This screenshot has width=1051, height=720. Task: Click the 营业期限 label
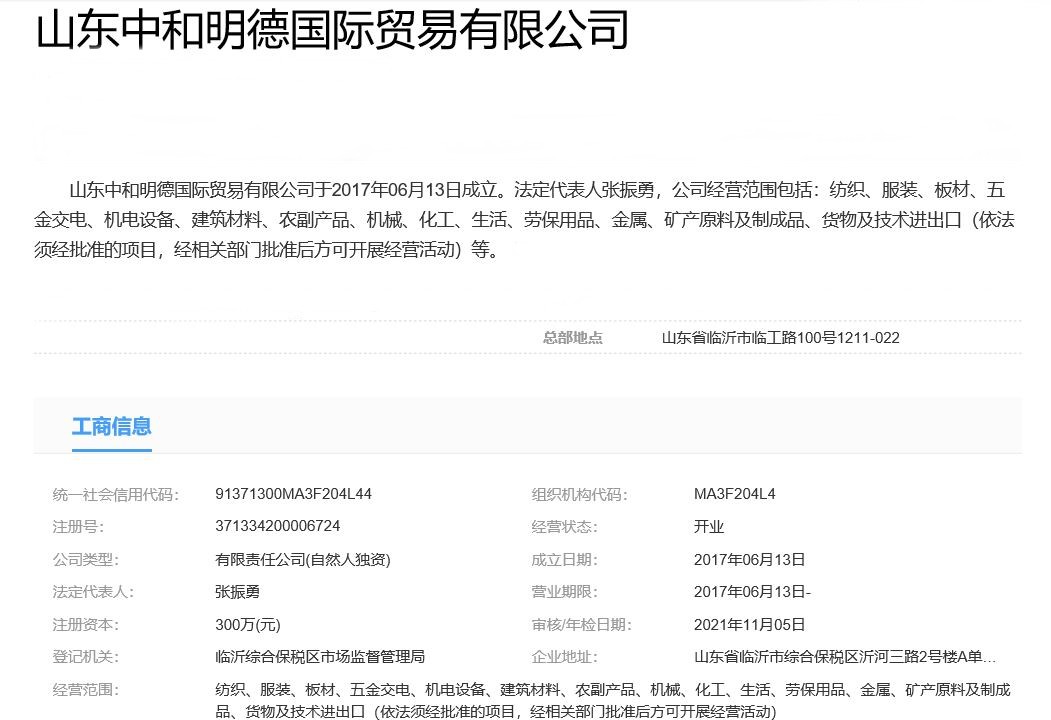(564, 592)
